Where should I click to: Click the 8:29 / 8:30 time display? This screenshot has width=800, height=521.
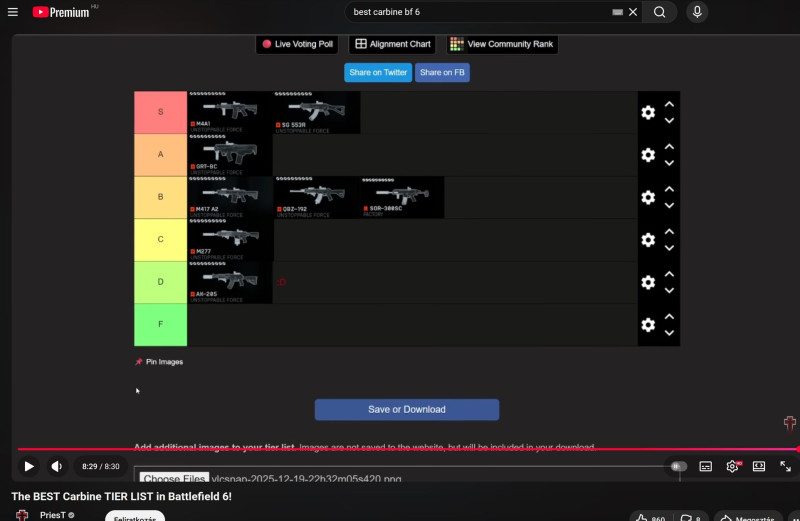pos(101,466)
